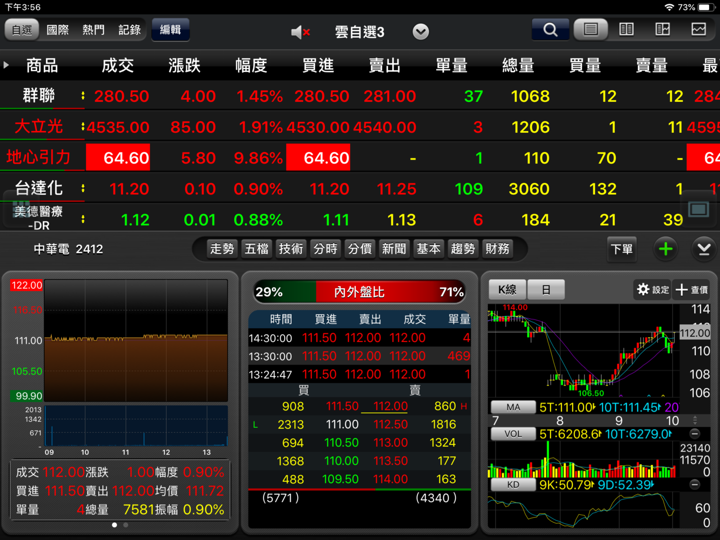Tap the search magnifier icon
720x540 pixels.
[550, 30]
